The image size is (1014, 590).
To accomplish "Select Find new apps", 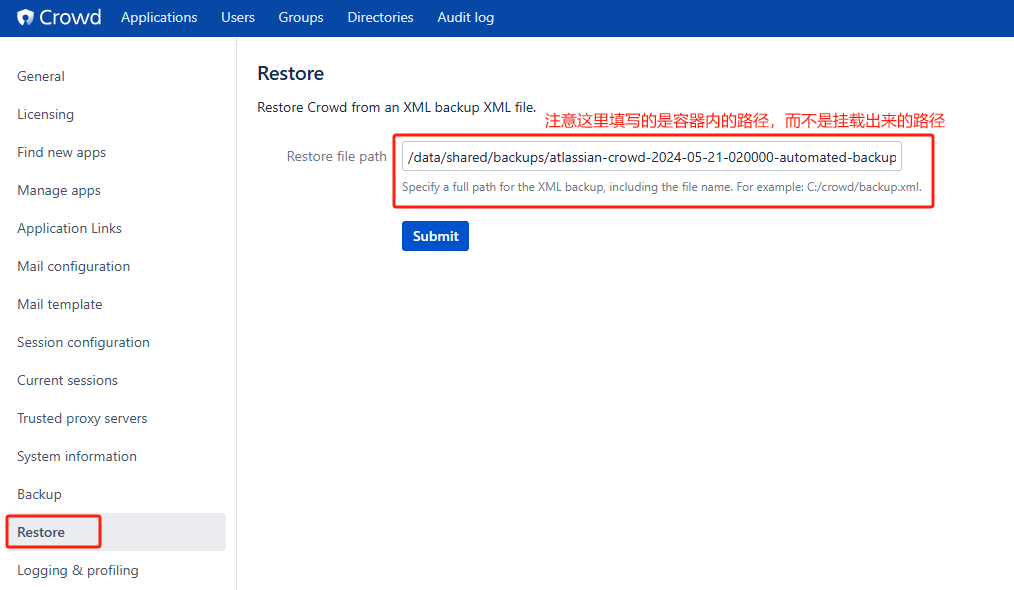I will pos(61,153).
